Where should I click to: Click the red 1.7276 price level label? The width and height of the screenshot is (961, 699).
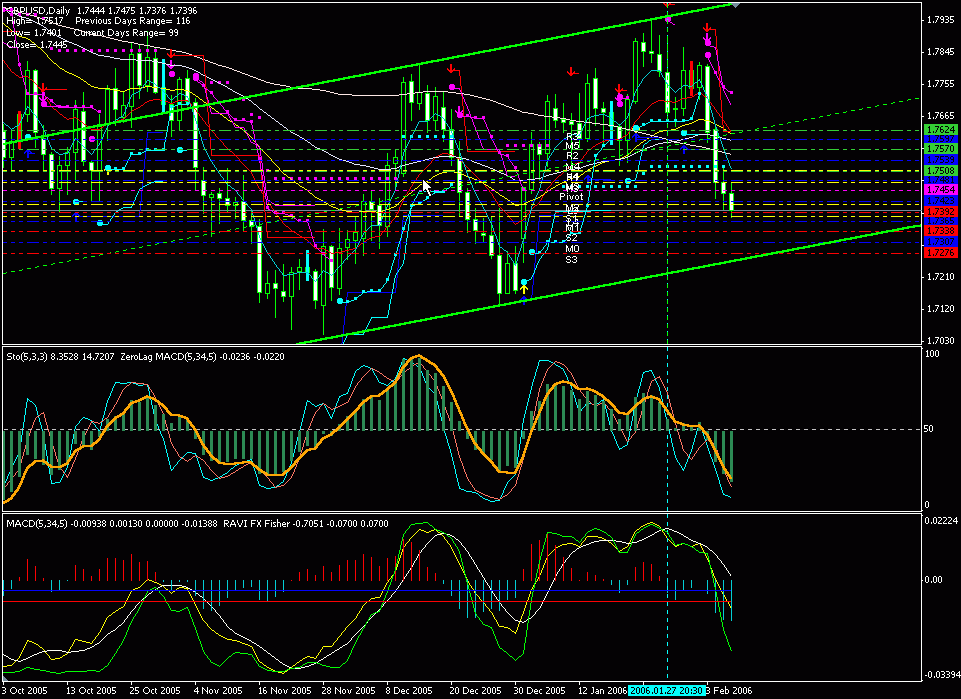click(x=938, y=252)
